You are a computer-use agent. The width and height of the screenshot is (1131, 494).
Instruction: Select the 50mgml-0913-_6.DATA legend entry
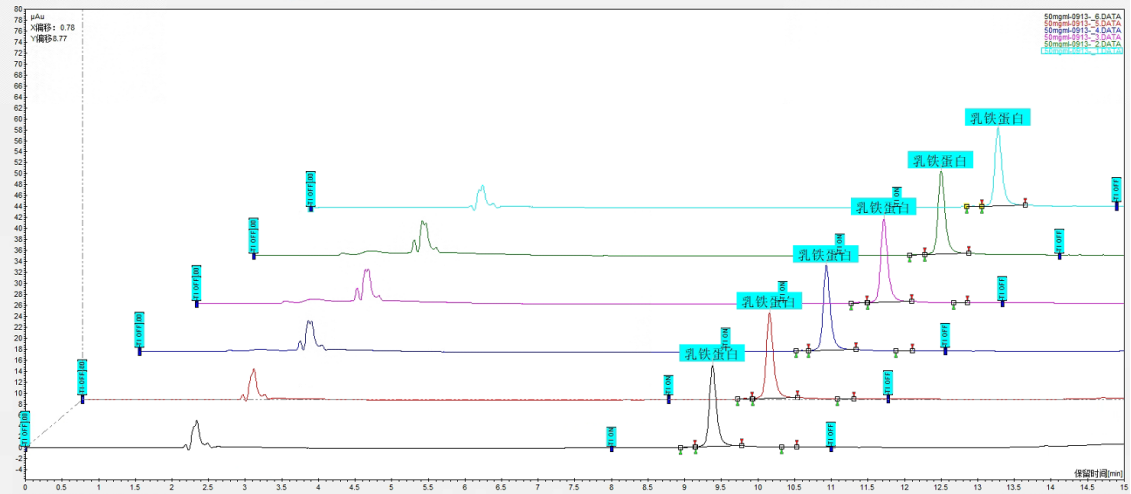(1083, 16)
